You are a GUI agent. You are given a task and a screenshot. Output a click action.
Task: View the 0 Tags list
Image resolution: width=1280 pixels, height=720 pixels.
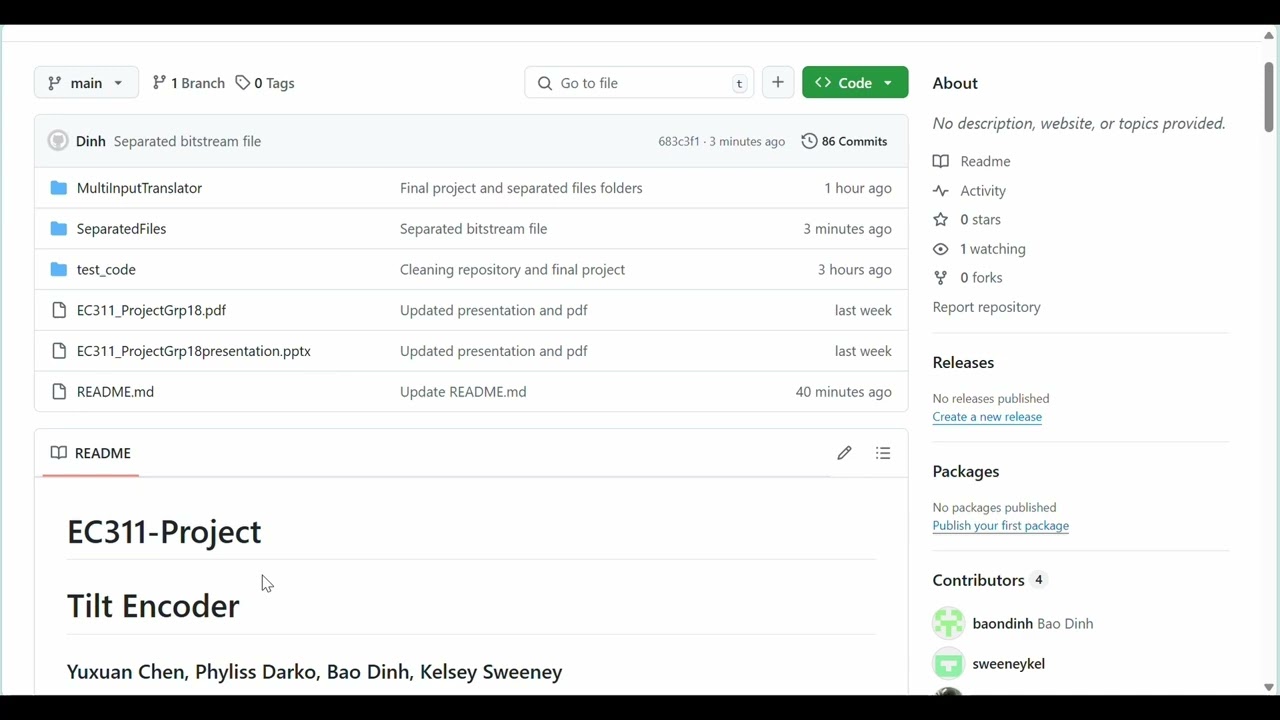(x=265, y=83)
